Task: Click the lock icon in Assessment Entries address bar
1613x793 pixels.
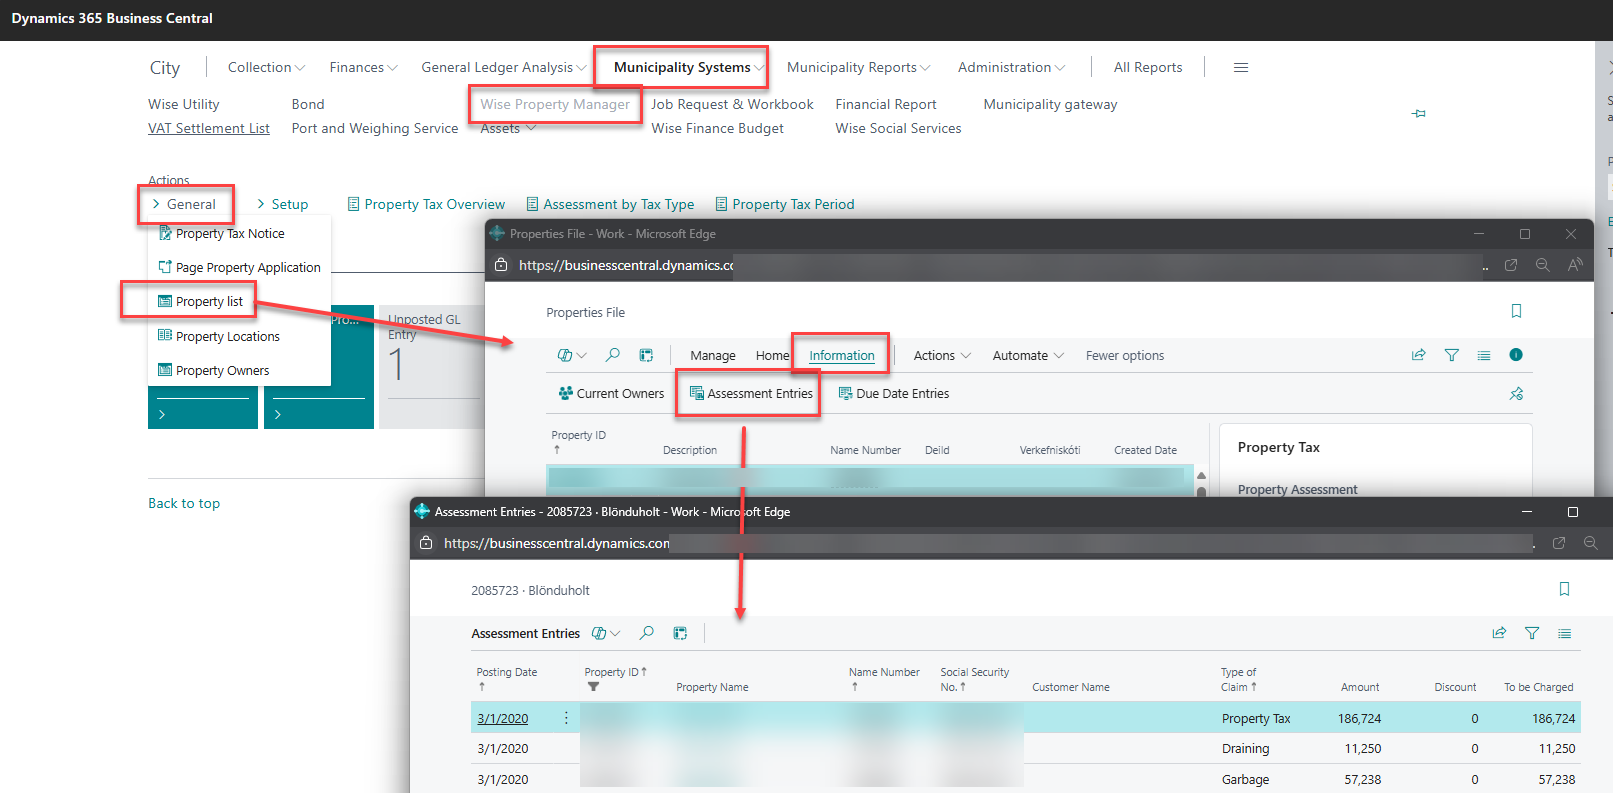Action: (426, 543)
